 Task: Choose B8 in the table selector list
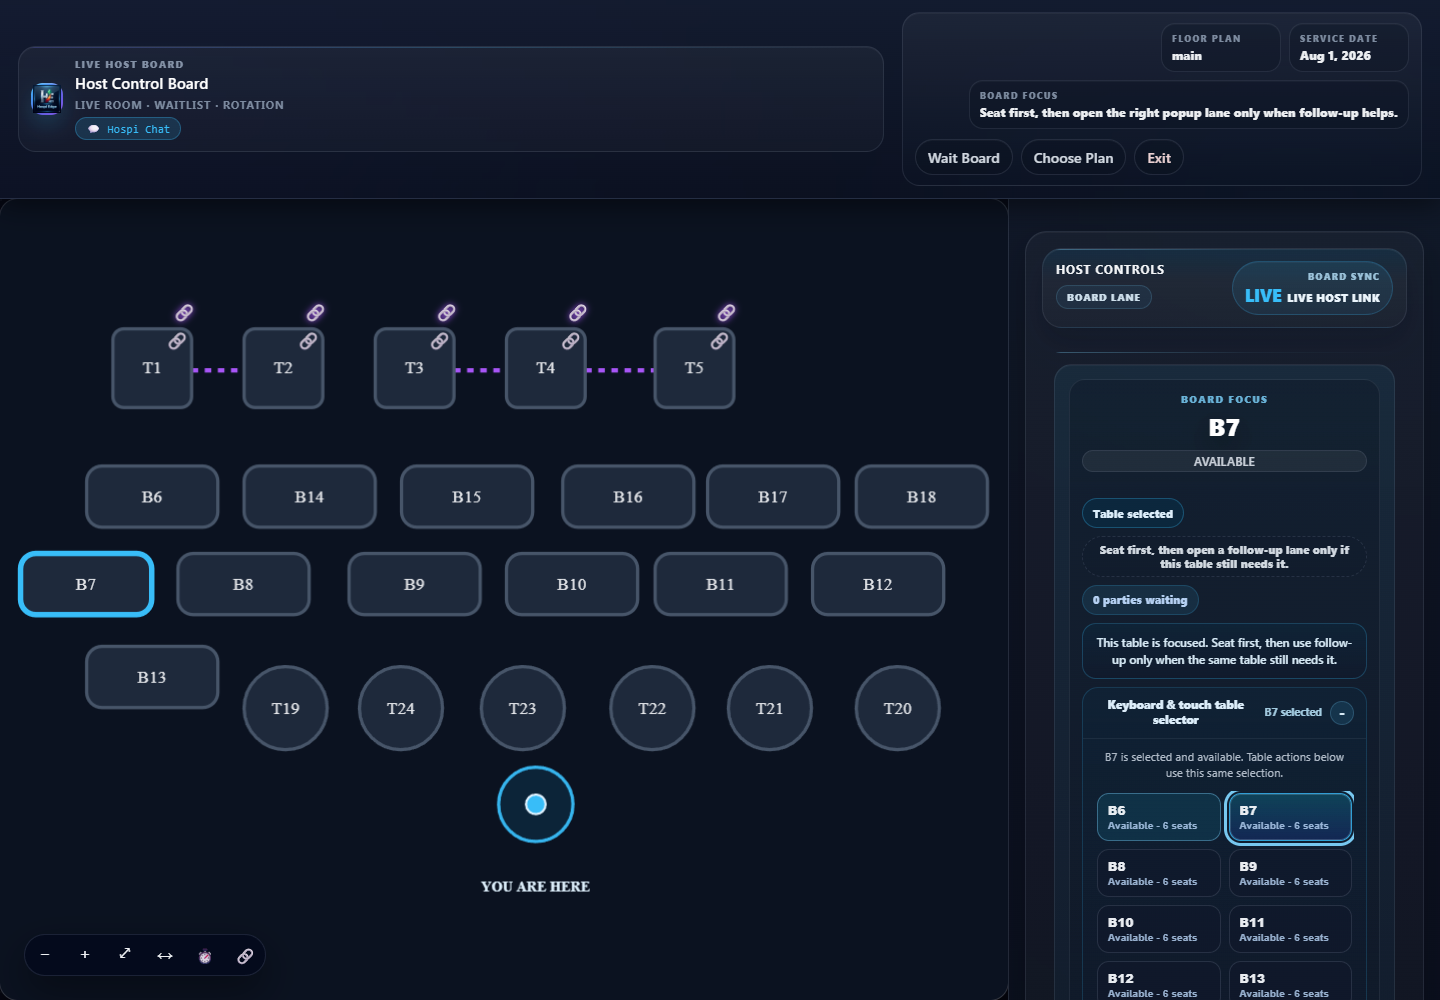(1159, 873)
